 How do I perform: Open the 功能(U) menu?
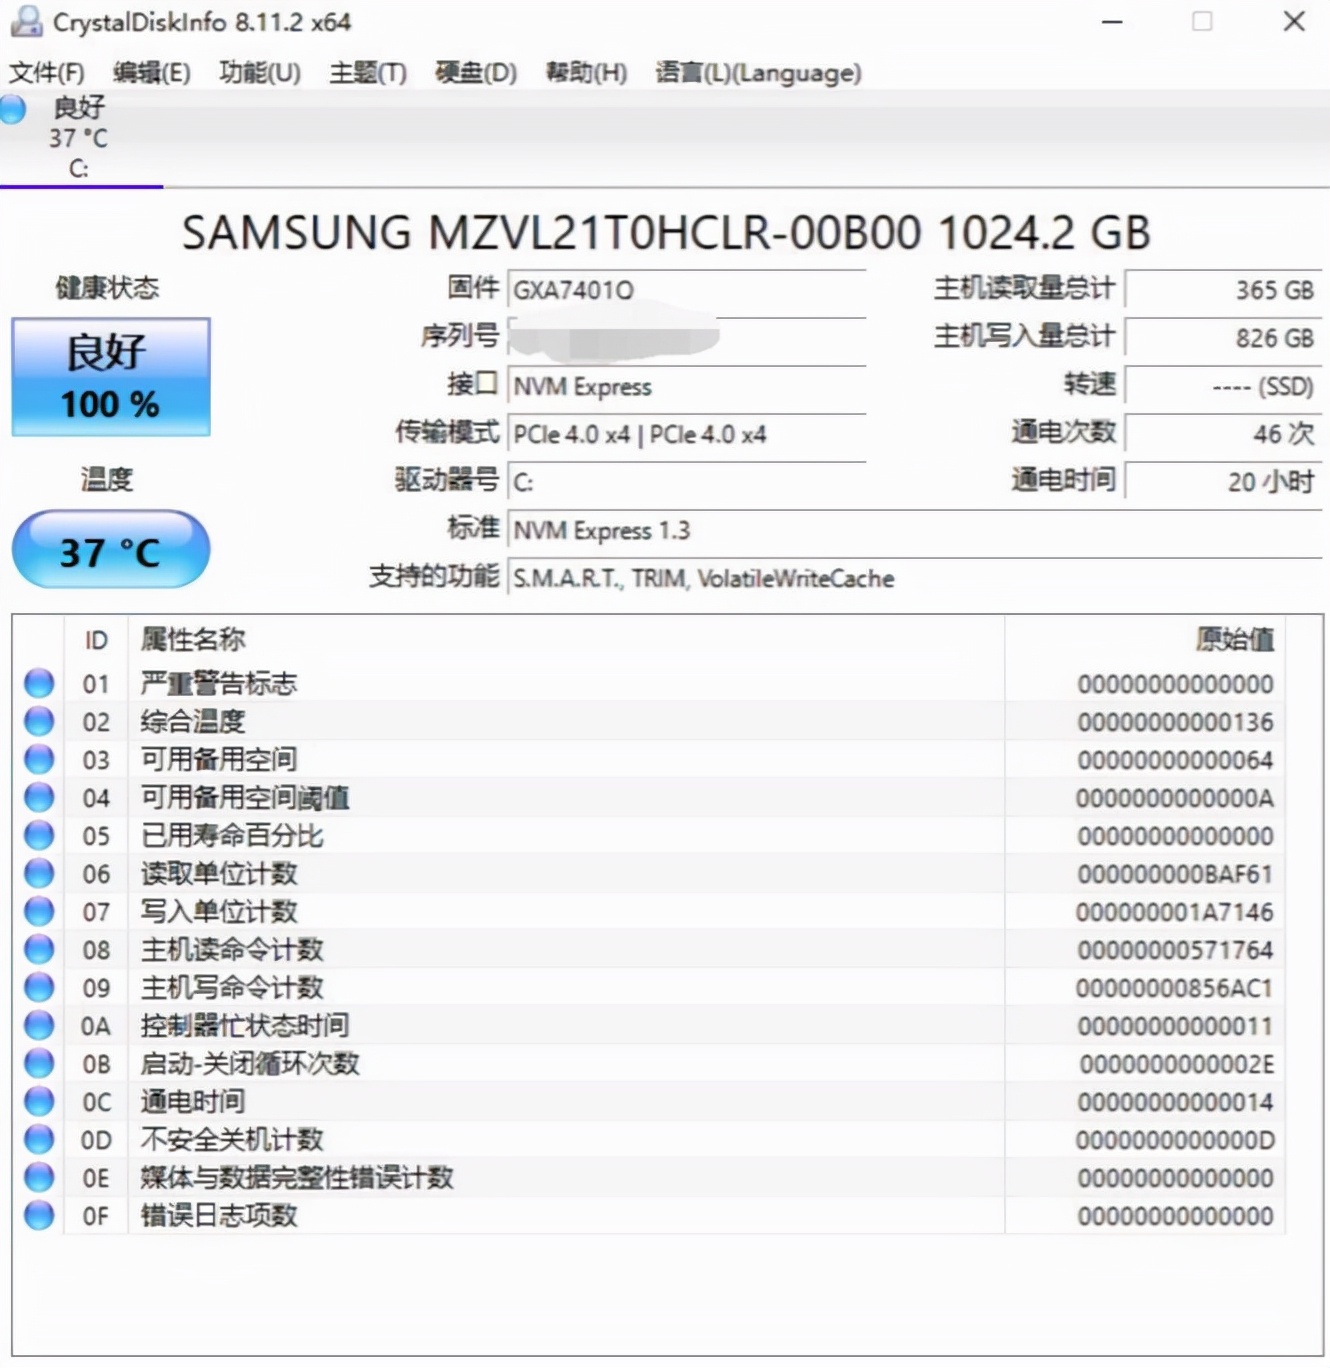click(258, 72)
